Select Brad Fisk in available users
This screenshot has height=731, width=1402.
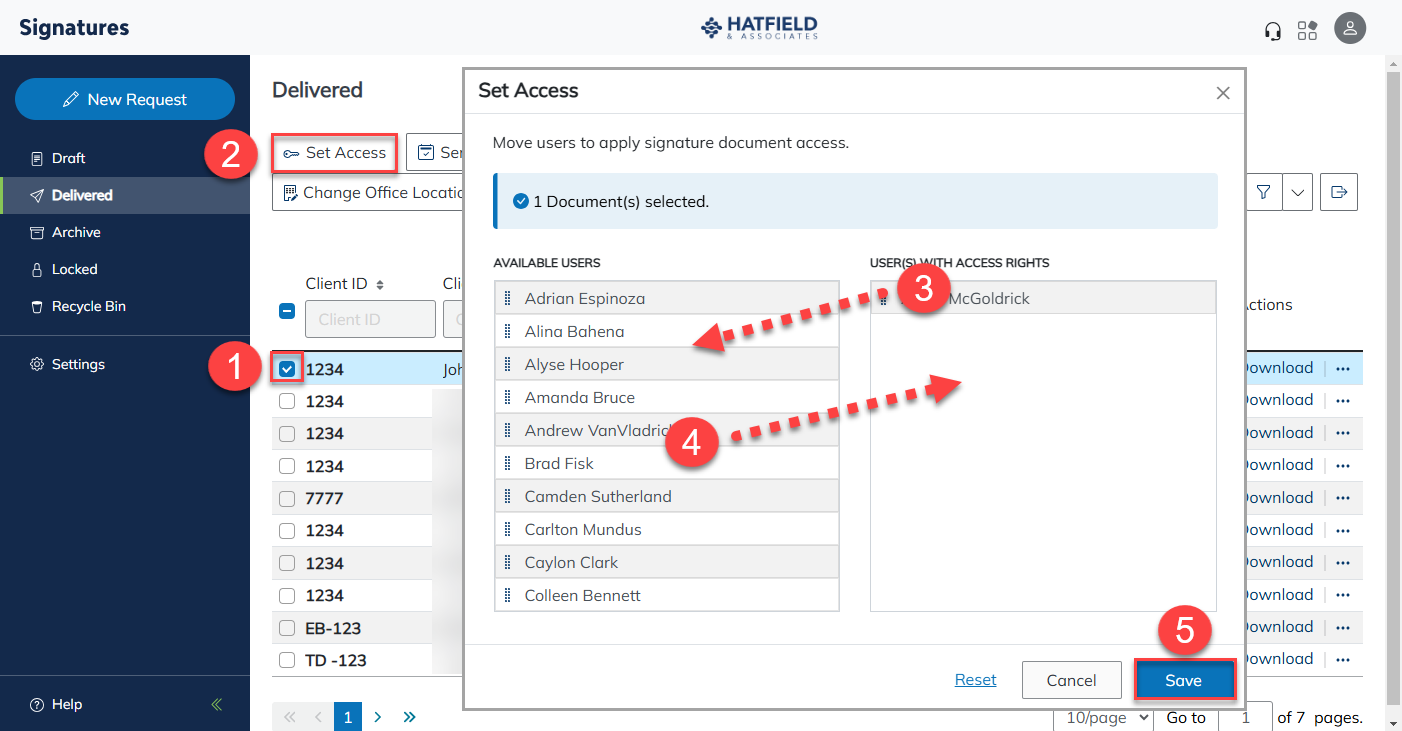pyautogui.click(x=667, y=463)
